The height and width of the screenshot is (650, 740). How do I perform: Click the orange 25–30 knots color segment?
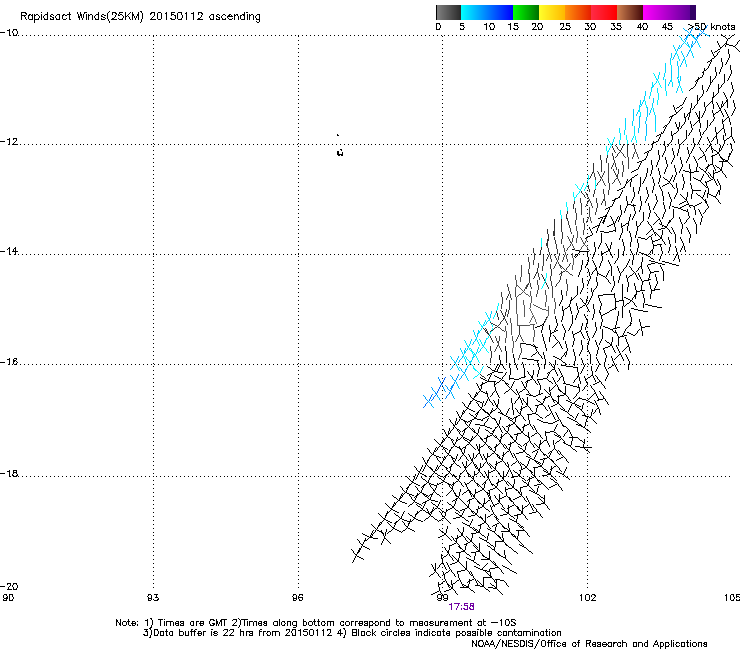[578, 12]
